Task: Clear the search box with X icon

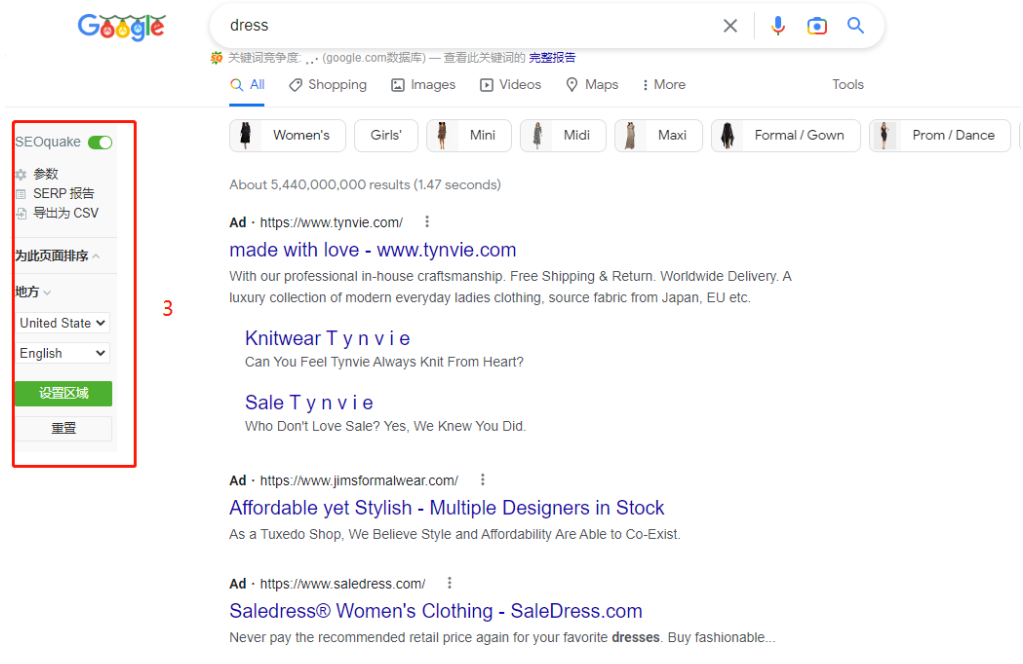Action: (x=730, y=25)
